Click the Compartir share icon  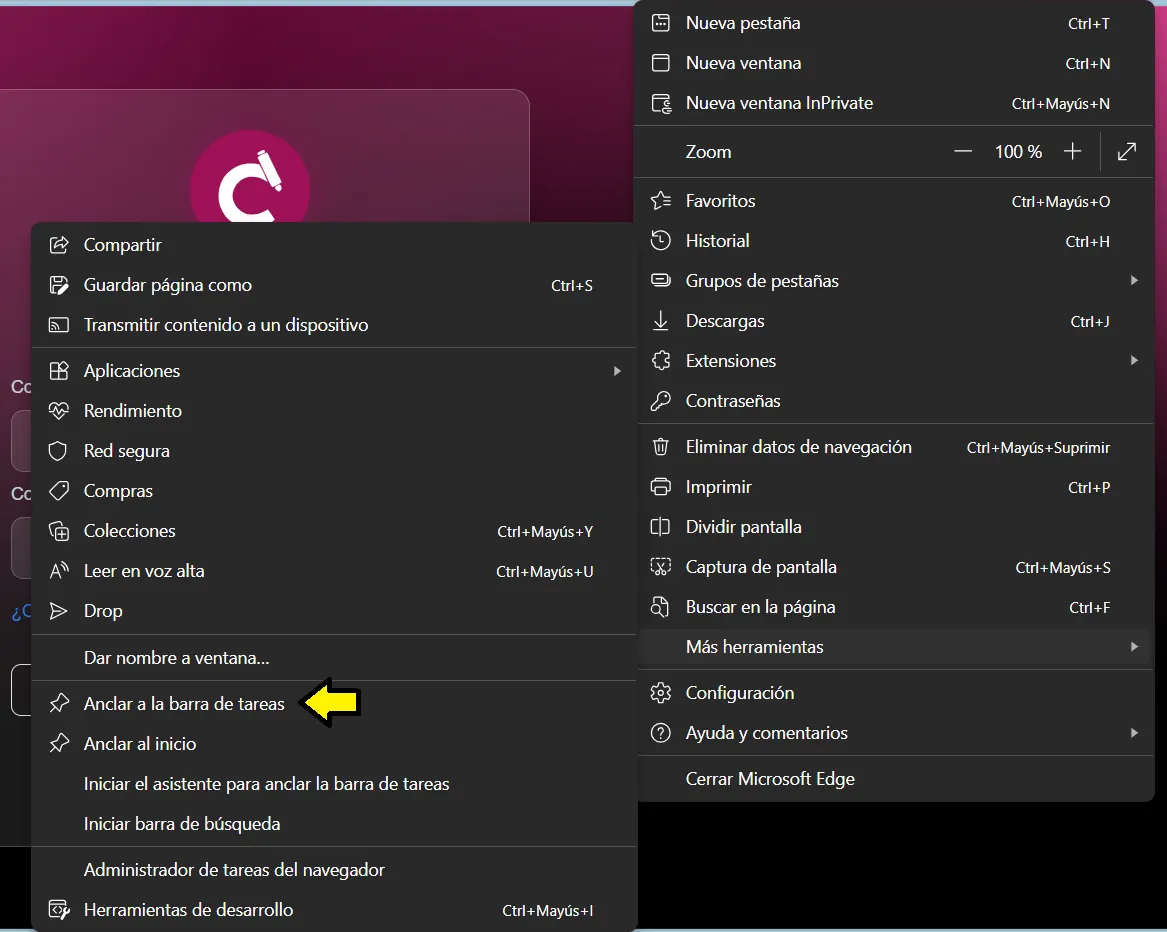click(x=58, y=244)
